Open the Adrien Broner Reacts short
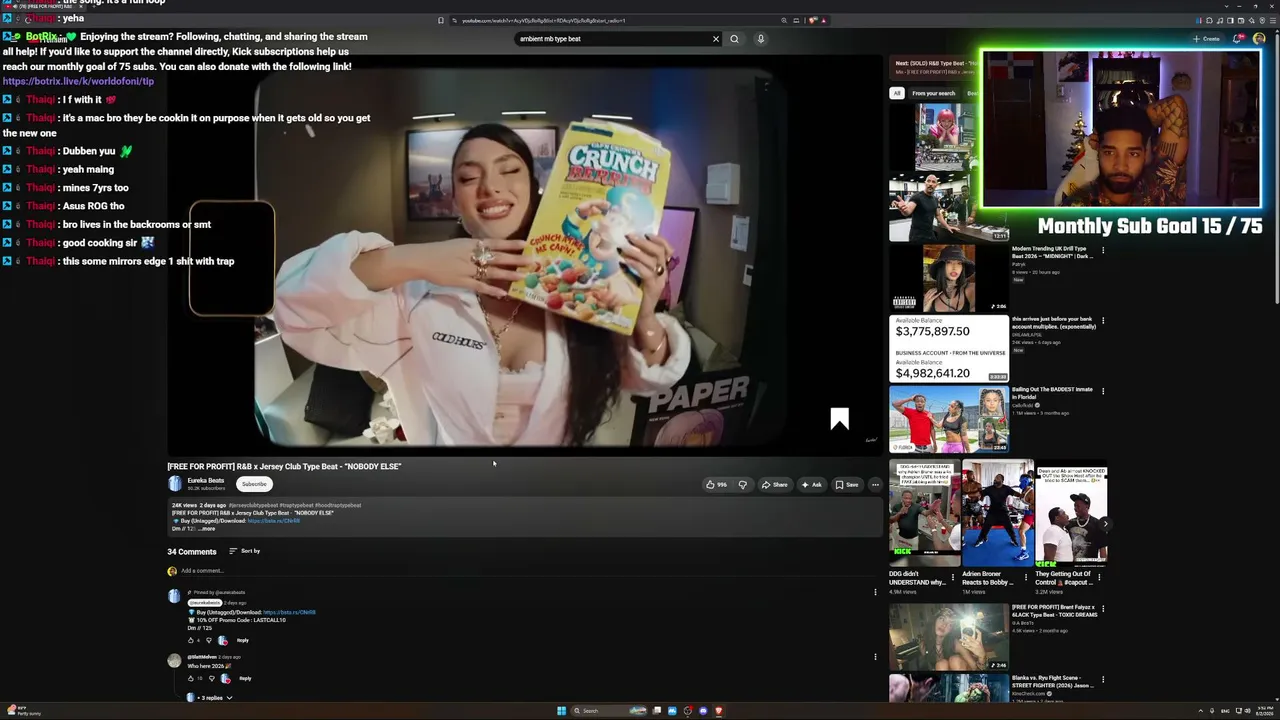This screenshot has width=1280, height=720. point(997,513)
